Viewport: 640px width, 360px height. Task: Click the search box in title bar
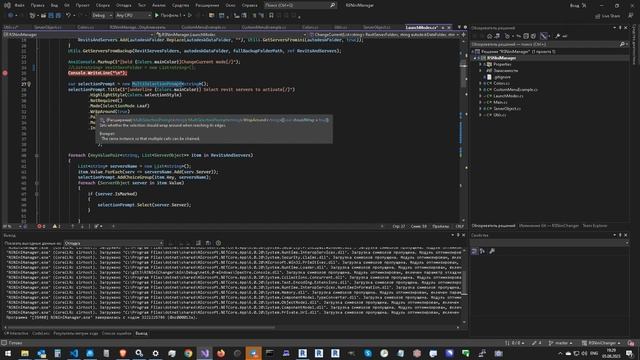pyautogui.click(x=300, y=5)
